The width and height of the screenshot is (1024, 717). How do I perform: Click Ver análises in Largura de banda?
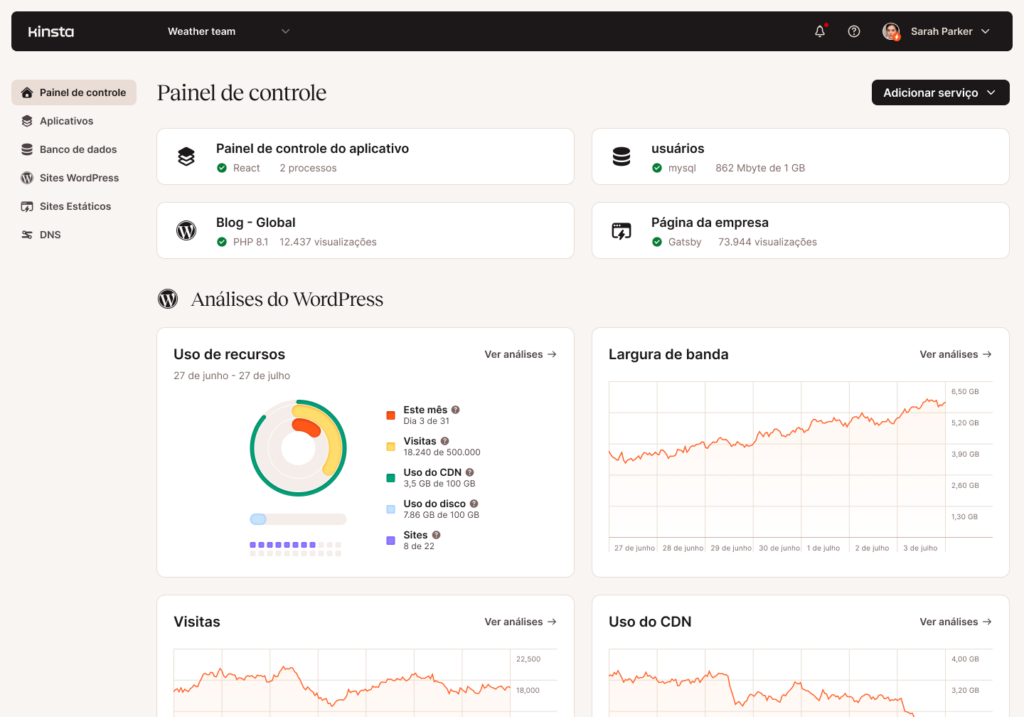pos(955,354)
